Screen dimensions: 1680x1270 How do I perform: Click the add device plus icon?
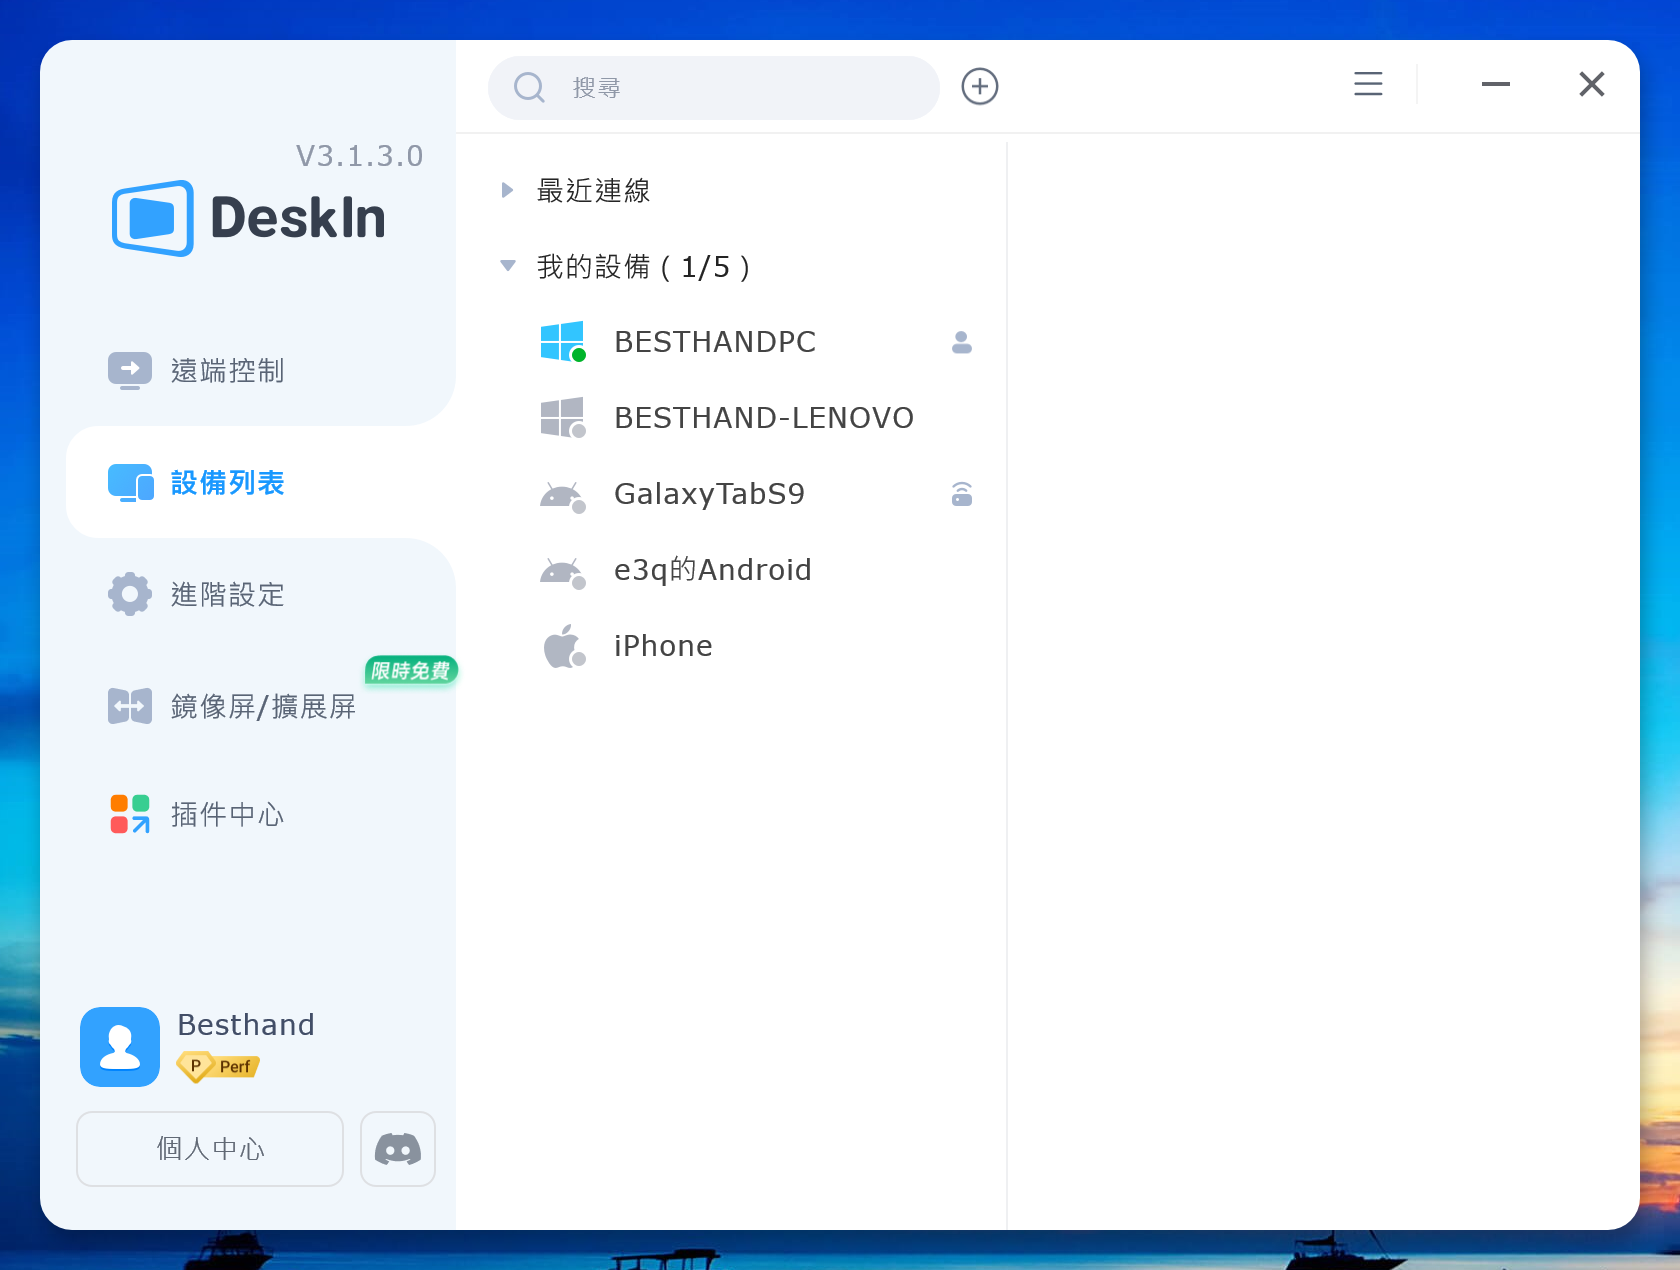click(x=979, y=87)
